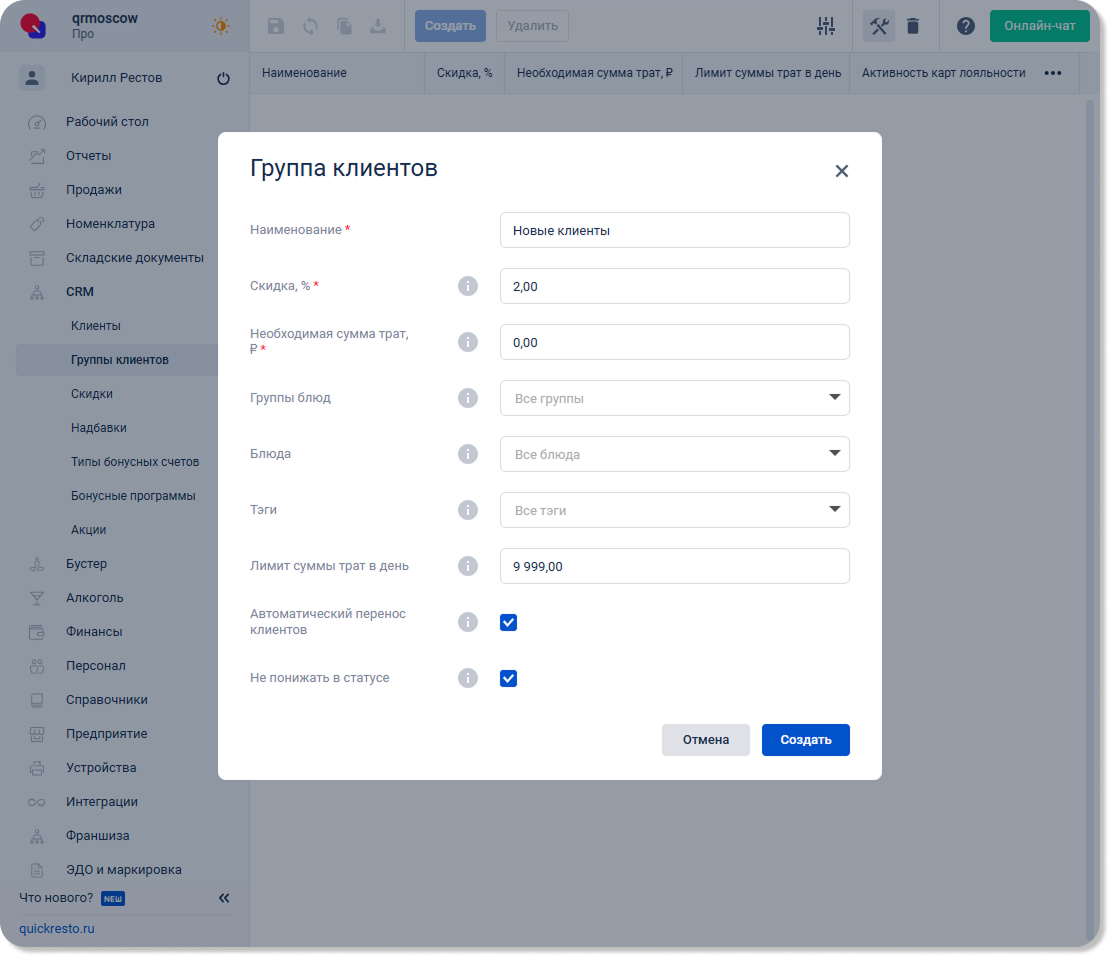
Task: Click the info icon for Лимит суммы трат в день
Action: point(467,566)
